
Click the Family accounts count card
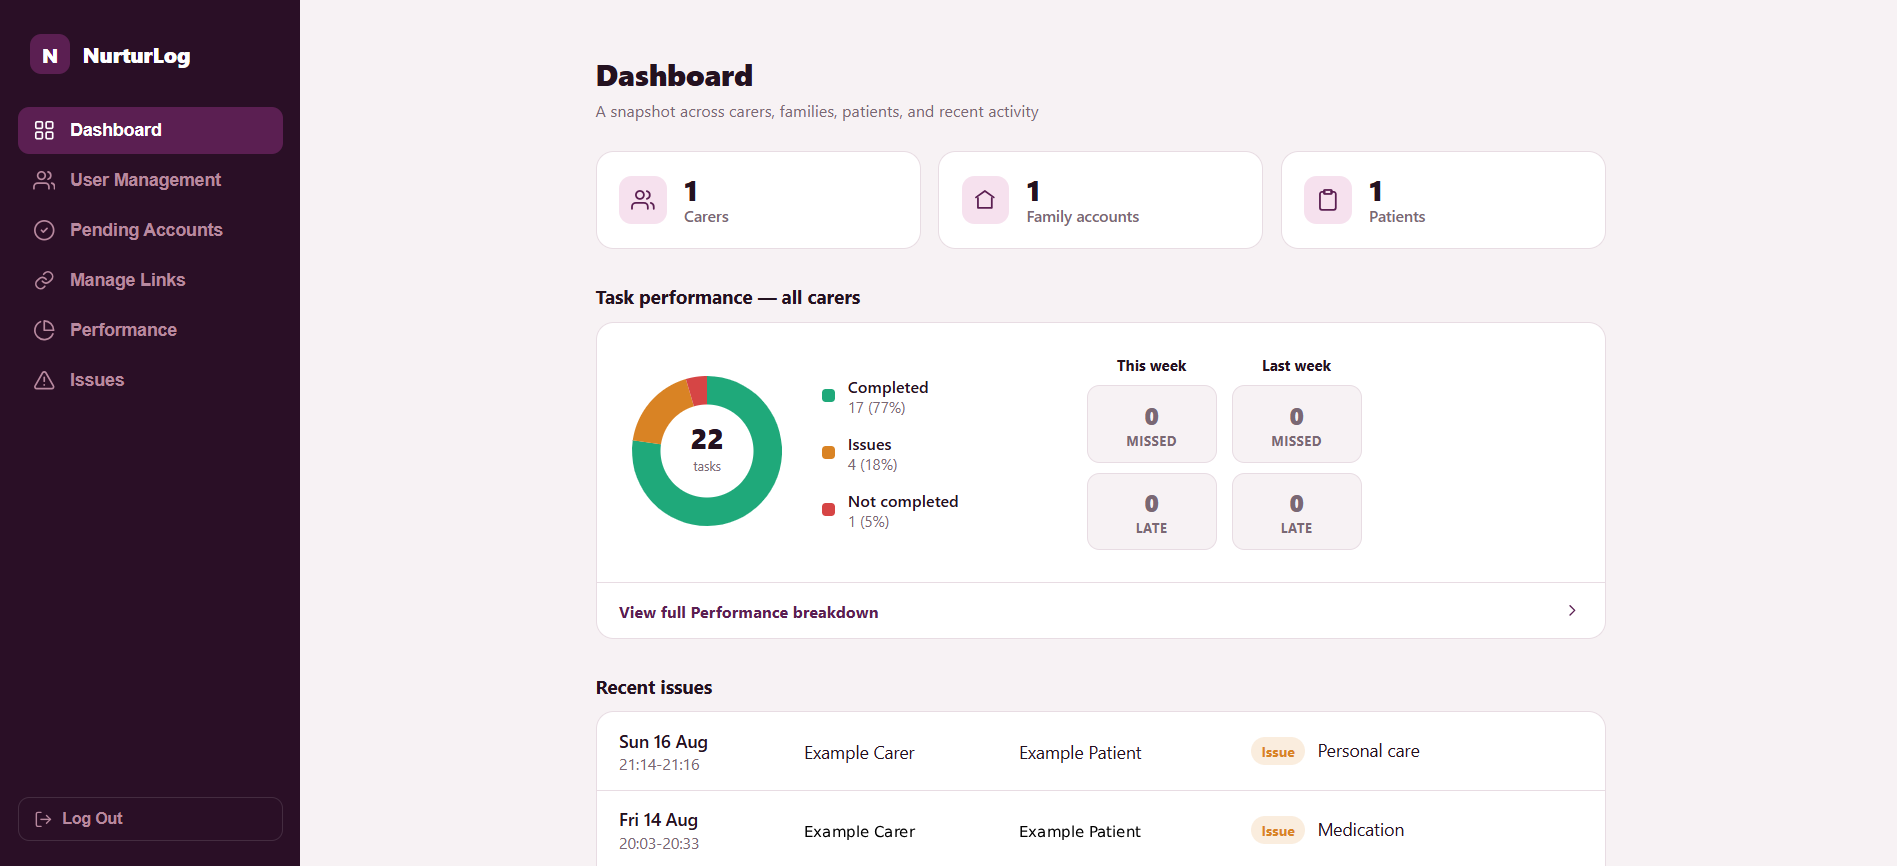[x=1100, y=200]
